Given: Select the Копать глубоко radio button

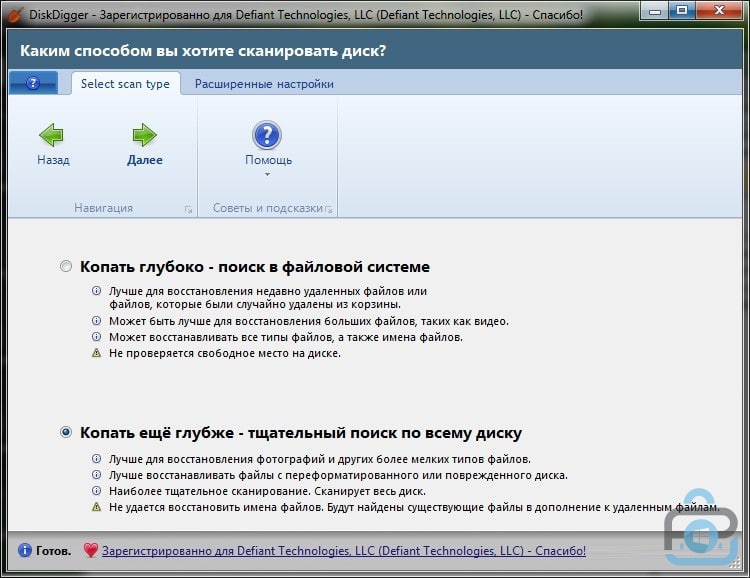Looking at the screenshot, I should click(x=66, y=266).
